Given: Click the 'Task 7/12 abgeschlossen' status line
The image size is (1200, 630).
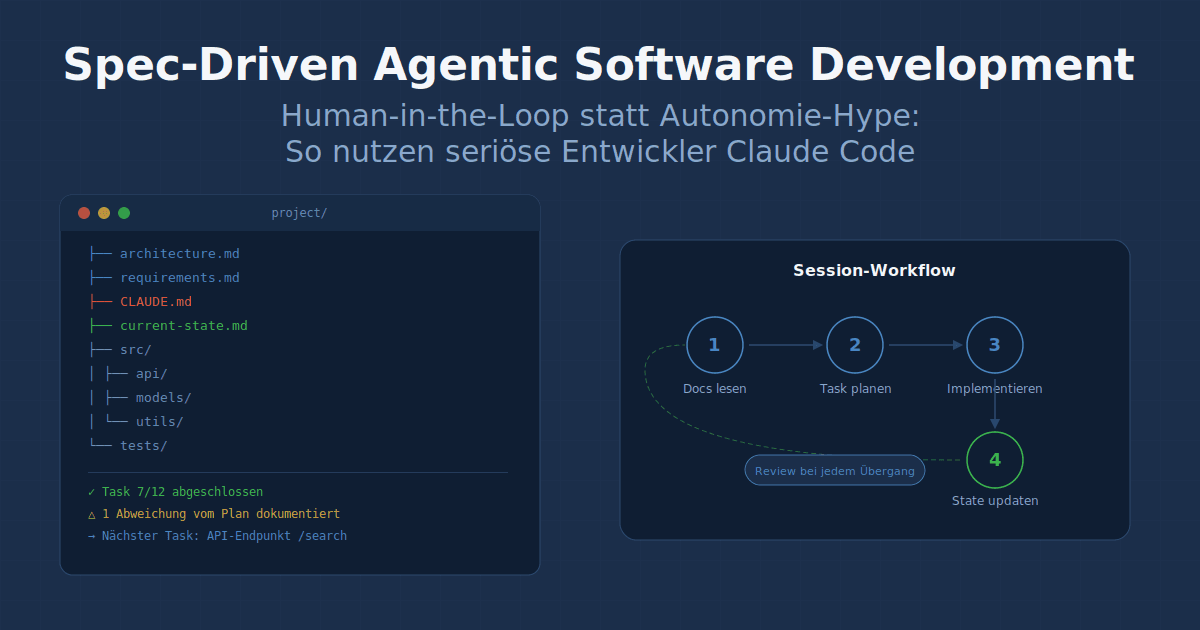Looking at the screenshot, I should tap(176, 492).
